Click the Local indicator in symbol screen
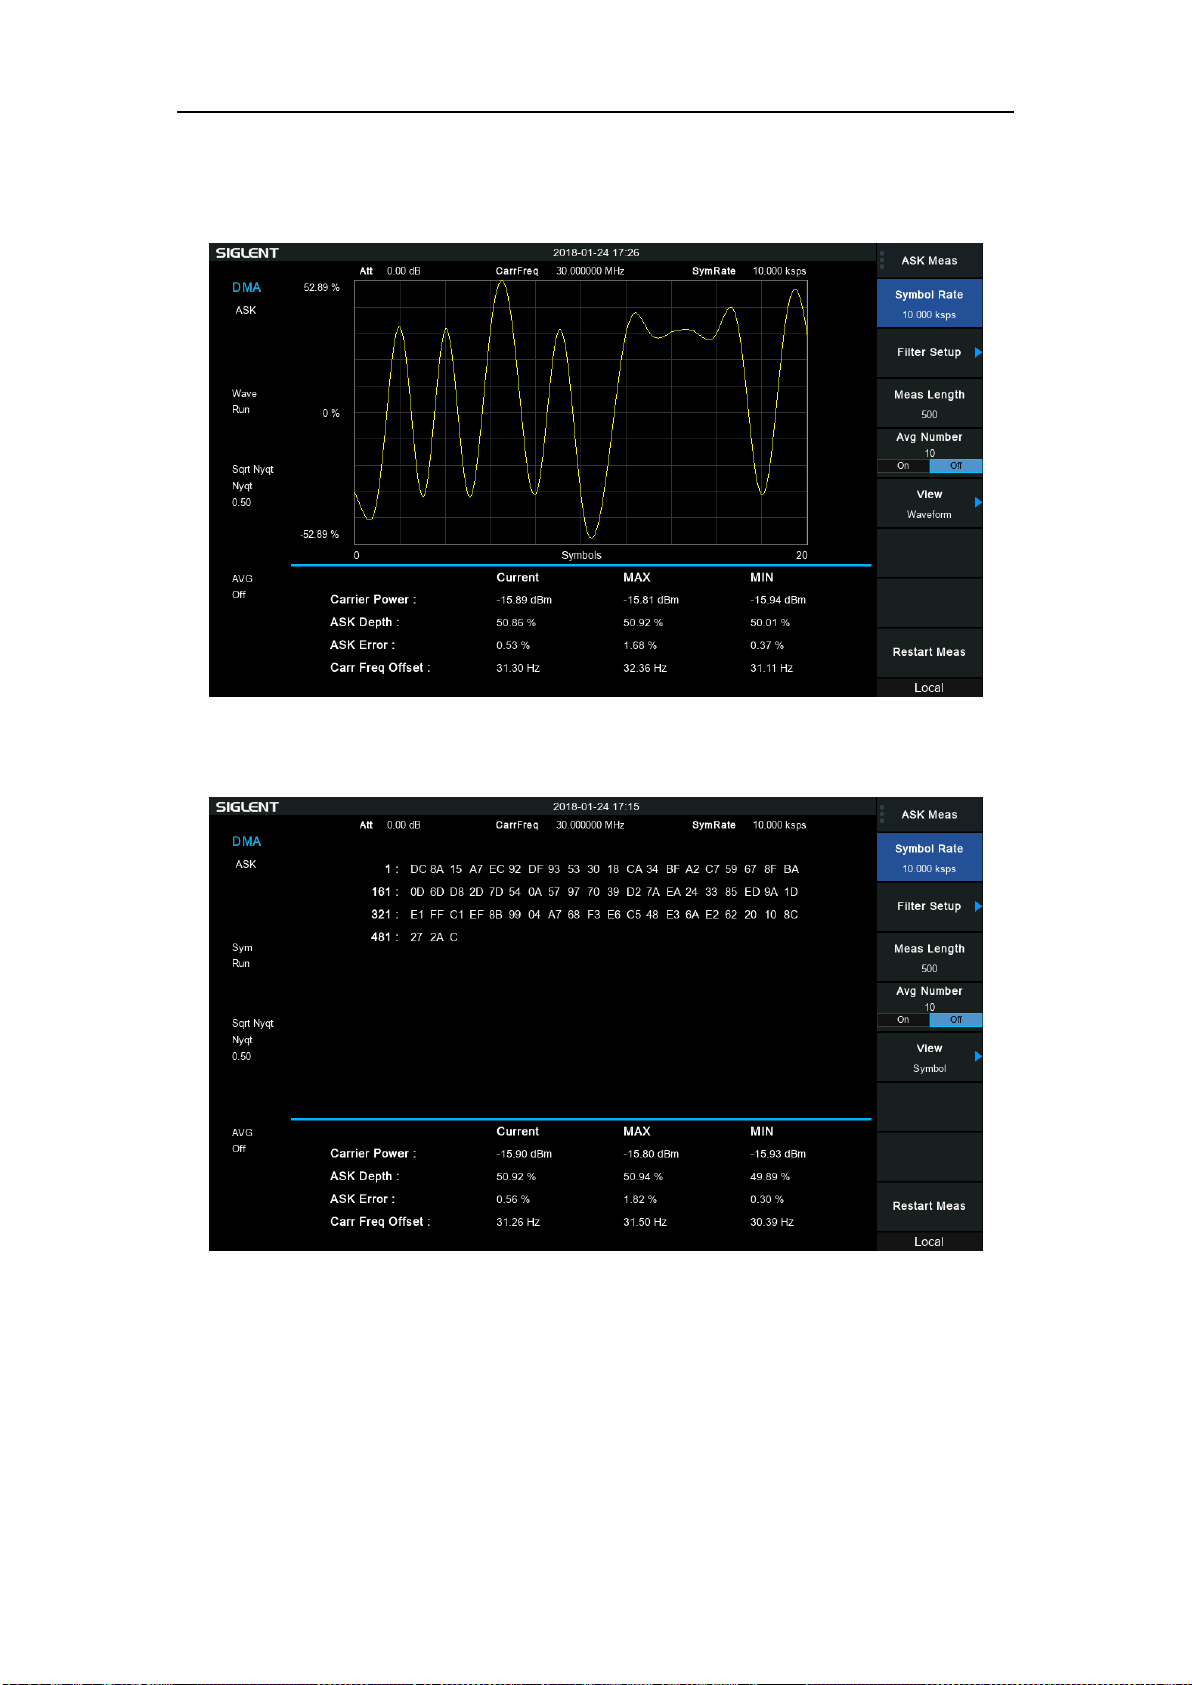Image resolution: width=1192 pixels, height=1685 pixels. 929,1242
